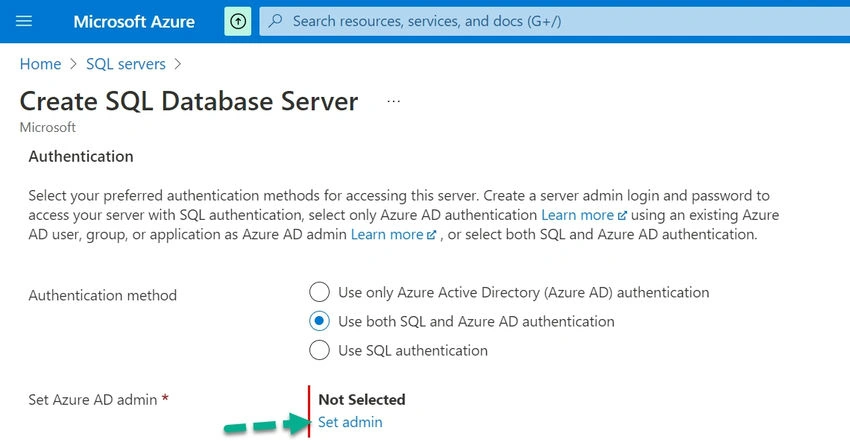
Task: Open first Learn more link after authentication
Action: pyautogui.click(x=584, y=215)
